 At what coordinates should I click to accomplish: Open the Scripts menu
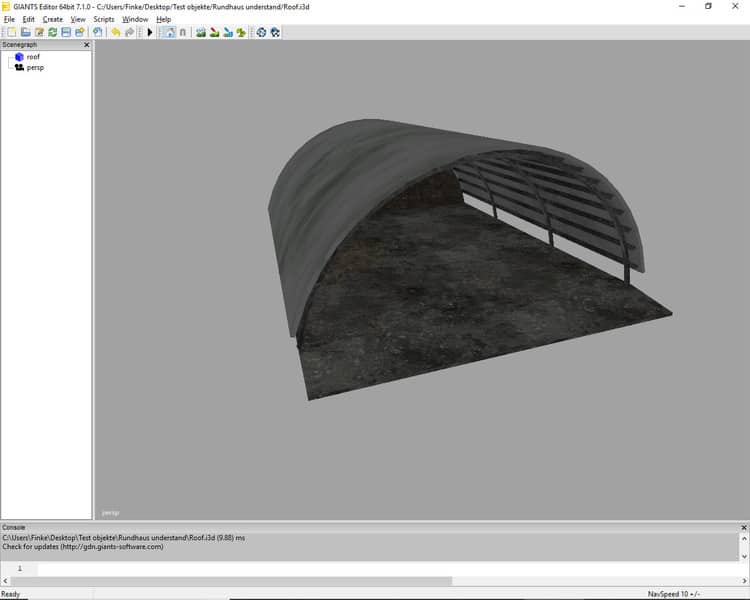click(104, 19)
